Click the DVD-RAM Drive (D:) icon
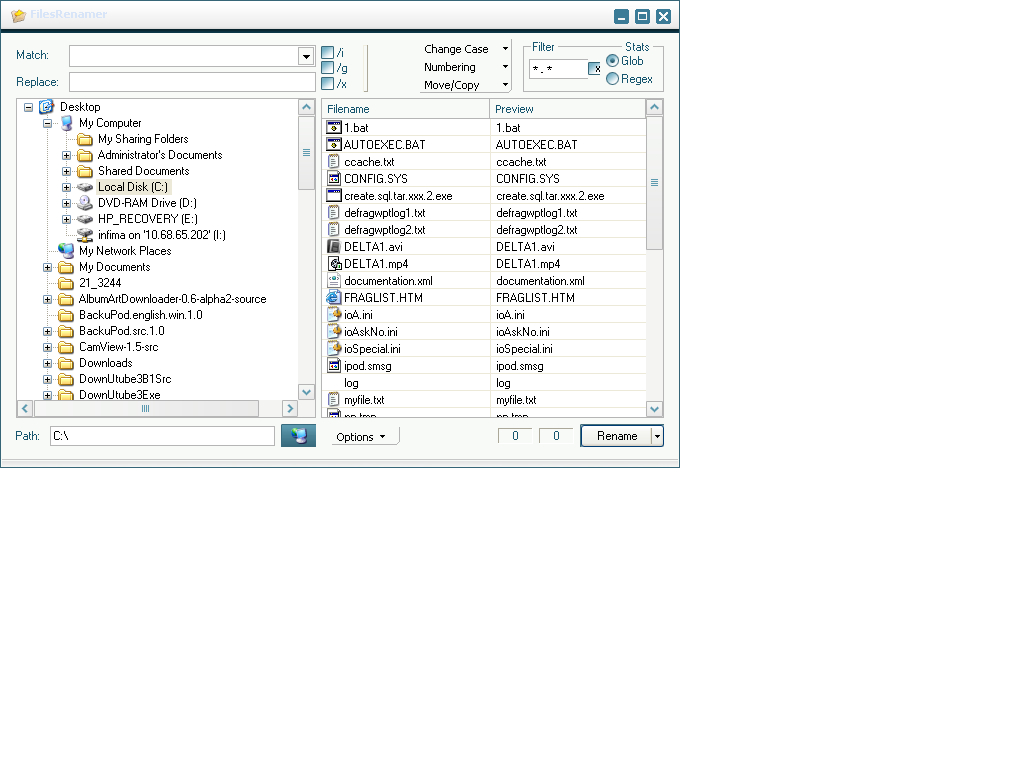 point(86,203)
